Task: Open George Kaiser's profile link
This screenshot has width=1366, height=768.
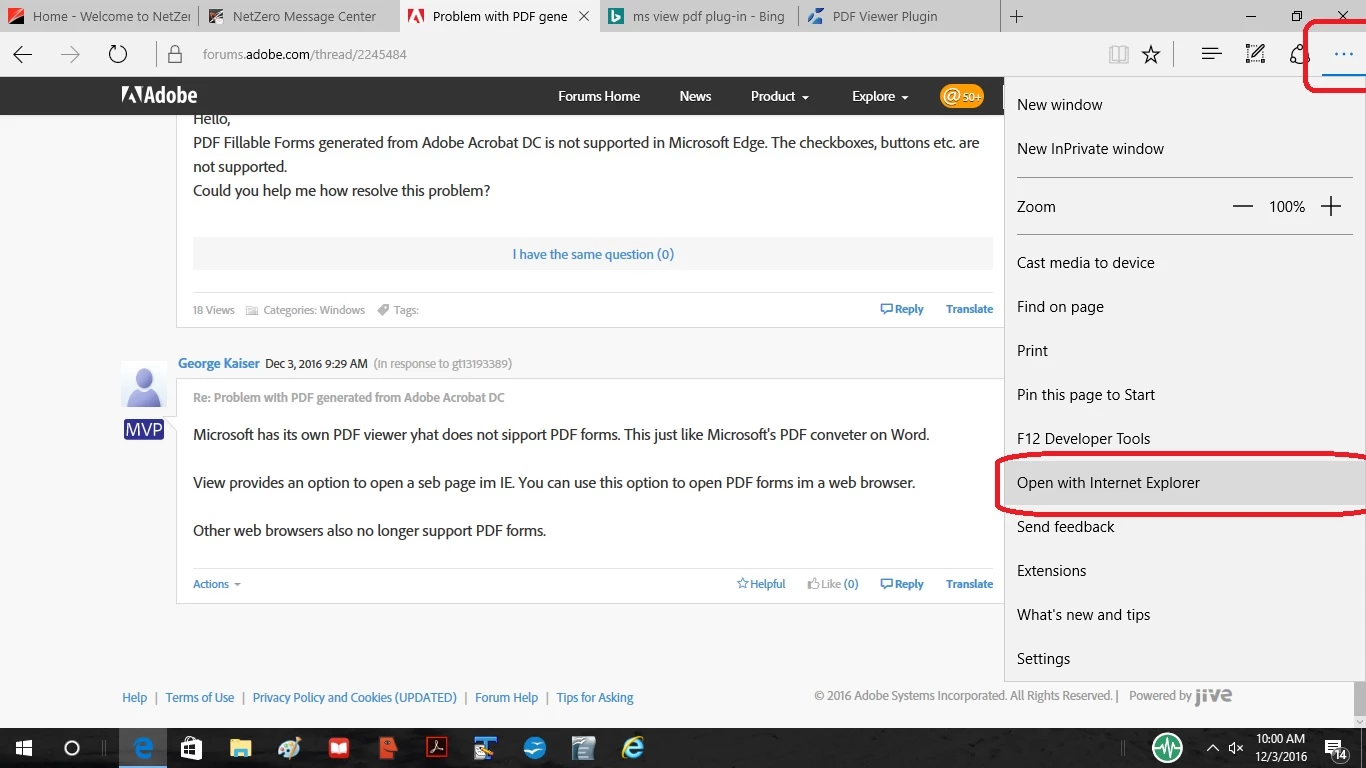Action: click(x=219, y=363)
